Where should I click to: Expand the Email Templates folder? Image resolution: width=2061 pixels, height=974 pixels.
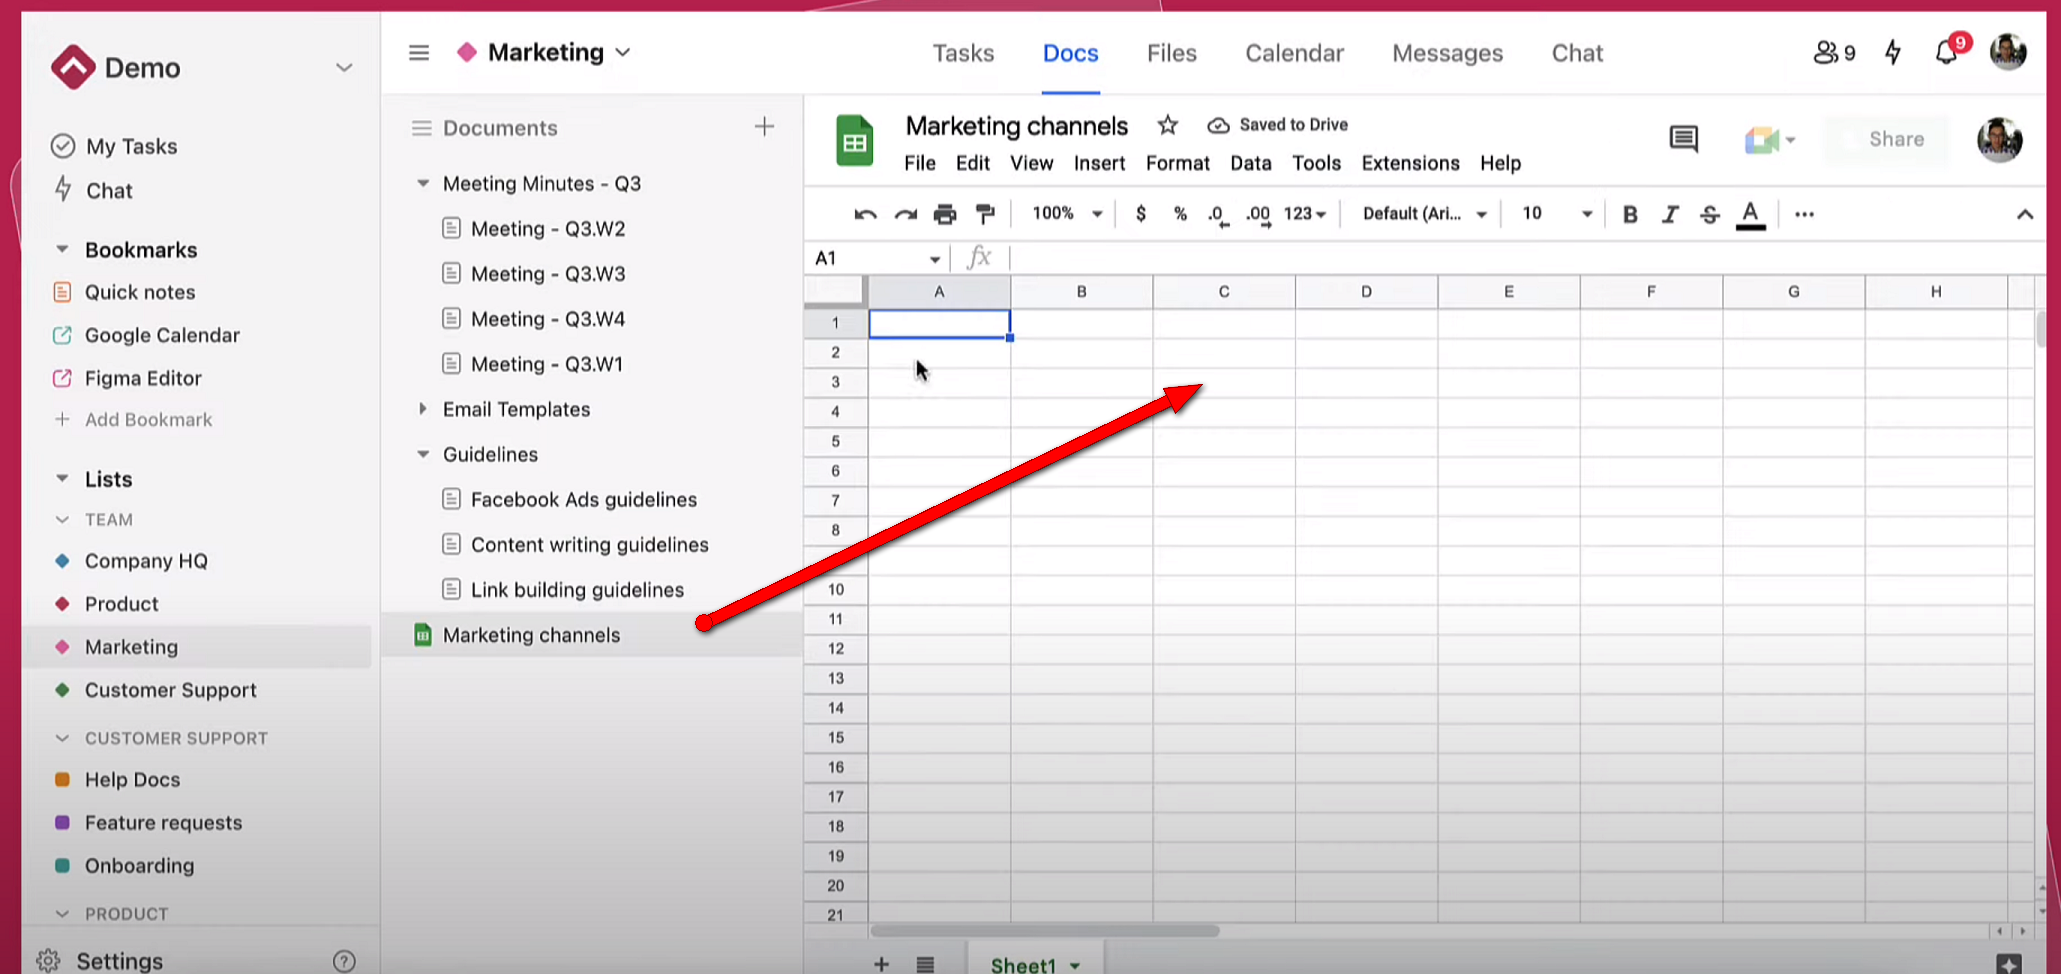click(x=422, y=409)
